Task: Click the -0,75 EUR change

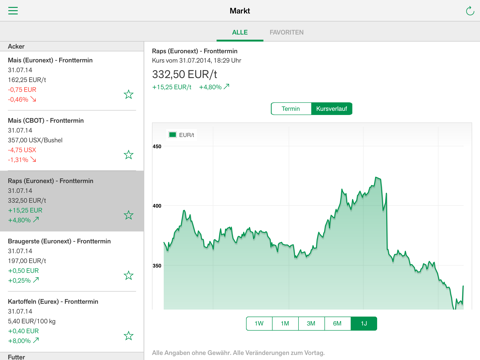Action: click(x=22, y=89)
